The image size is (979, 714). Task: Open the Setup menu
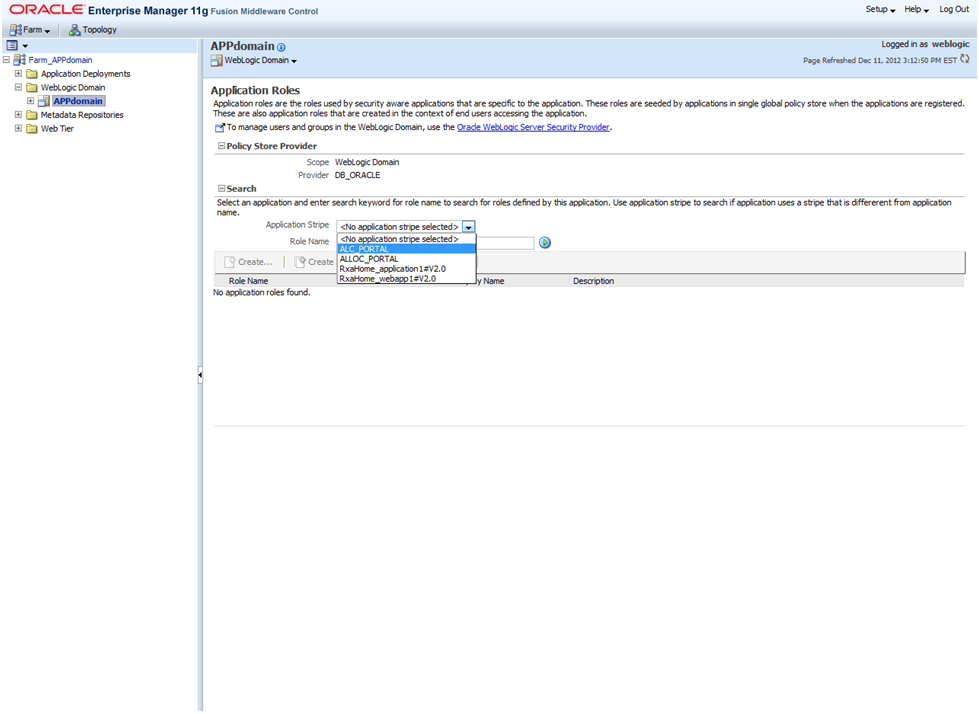(877, 9)
